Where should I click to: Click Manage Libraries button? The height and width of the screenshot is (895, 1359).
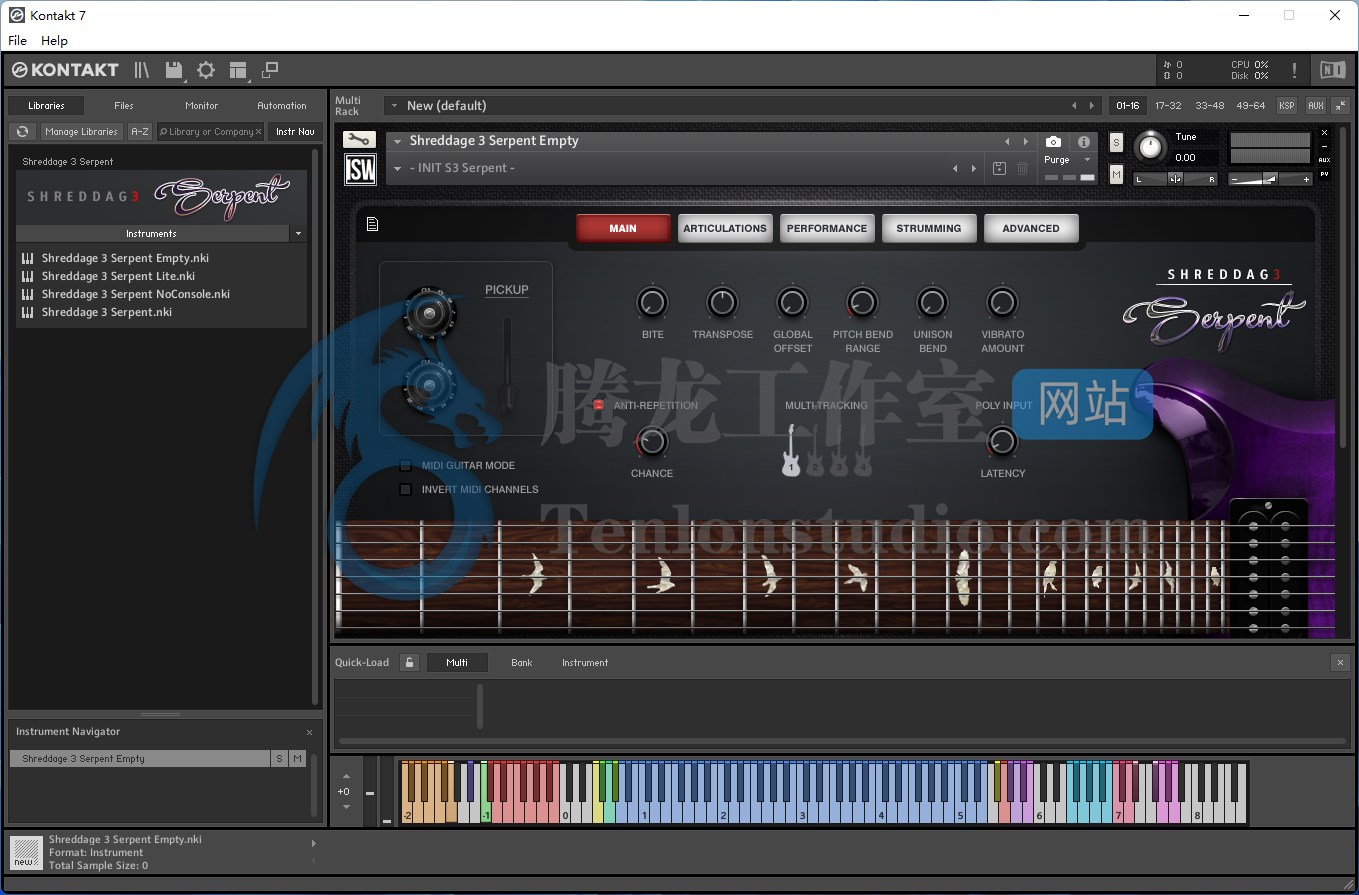81,131
